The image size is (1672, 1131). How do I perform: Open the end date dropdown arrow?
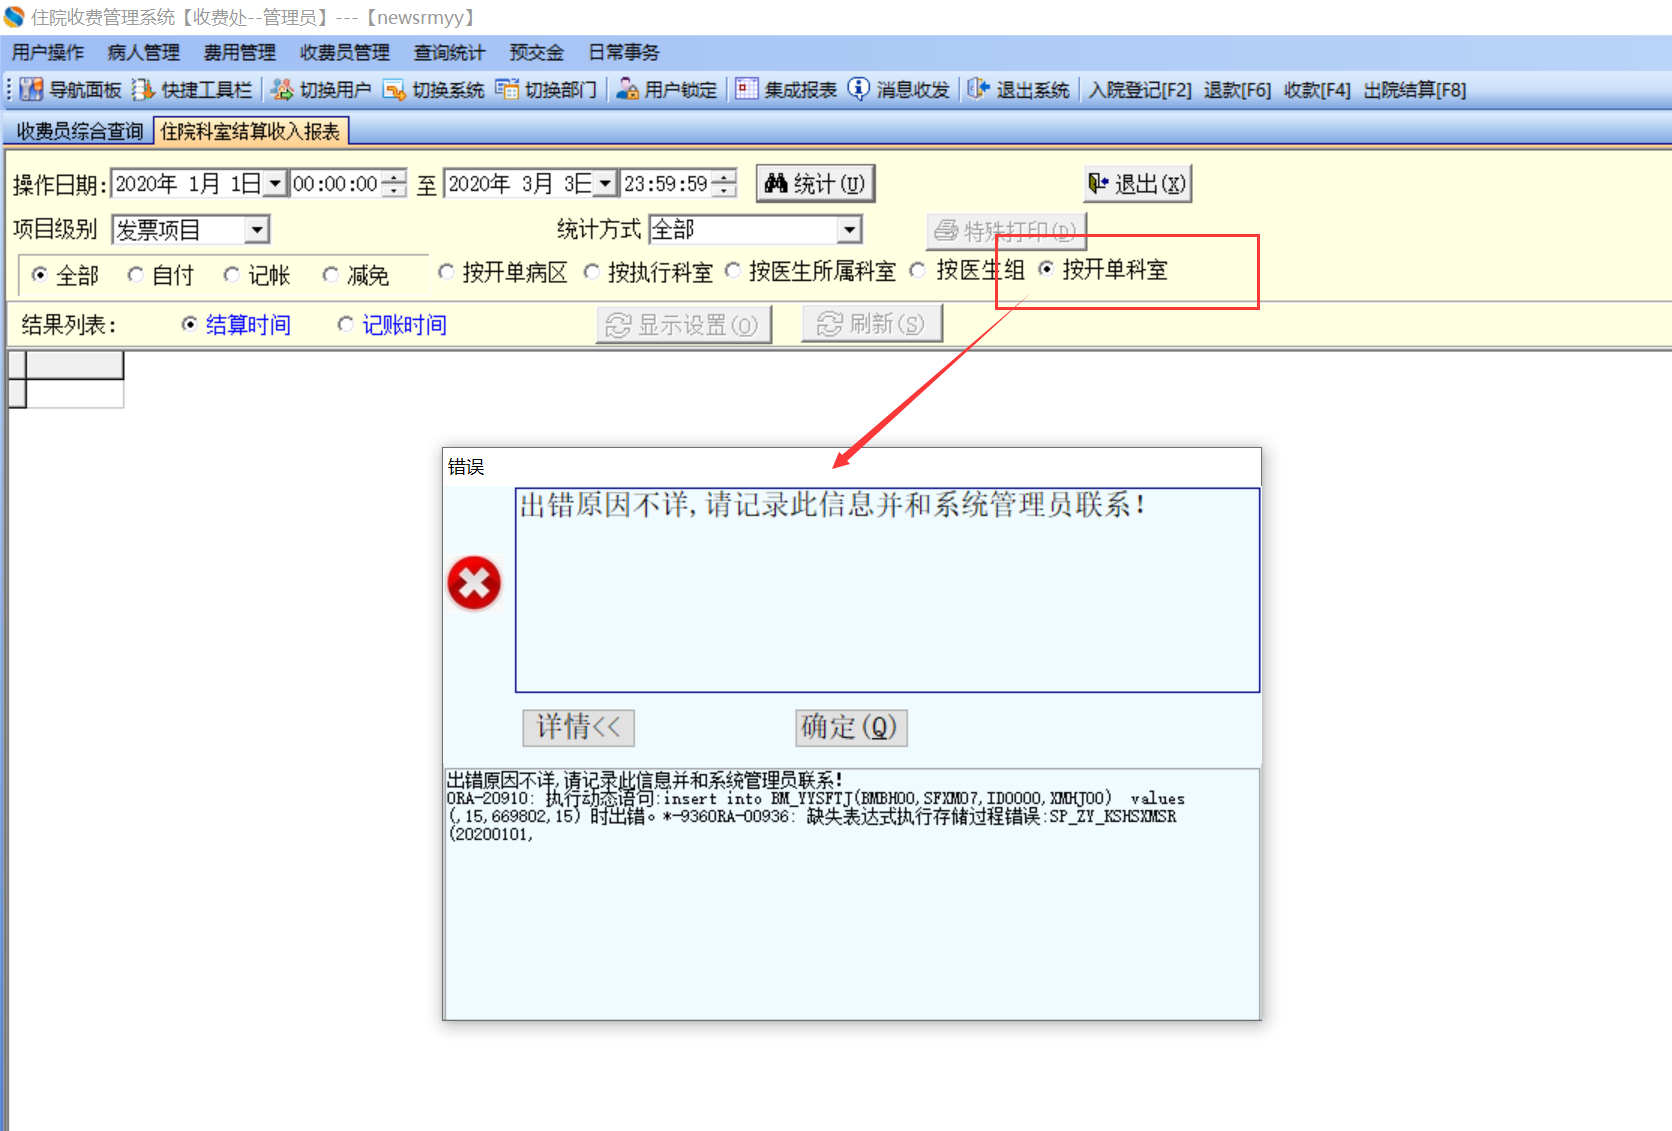(x=605, y=184)
